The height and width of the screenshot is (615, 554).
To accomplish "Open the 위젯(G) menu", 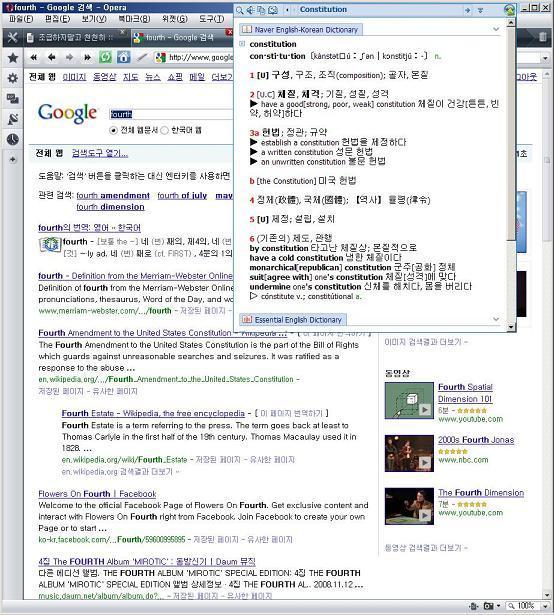I will (x=175, y=18).
